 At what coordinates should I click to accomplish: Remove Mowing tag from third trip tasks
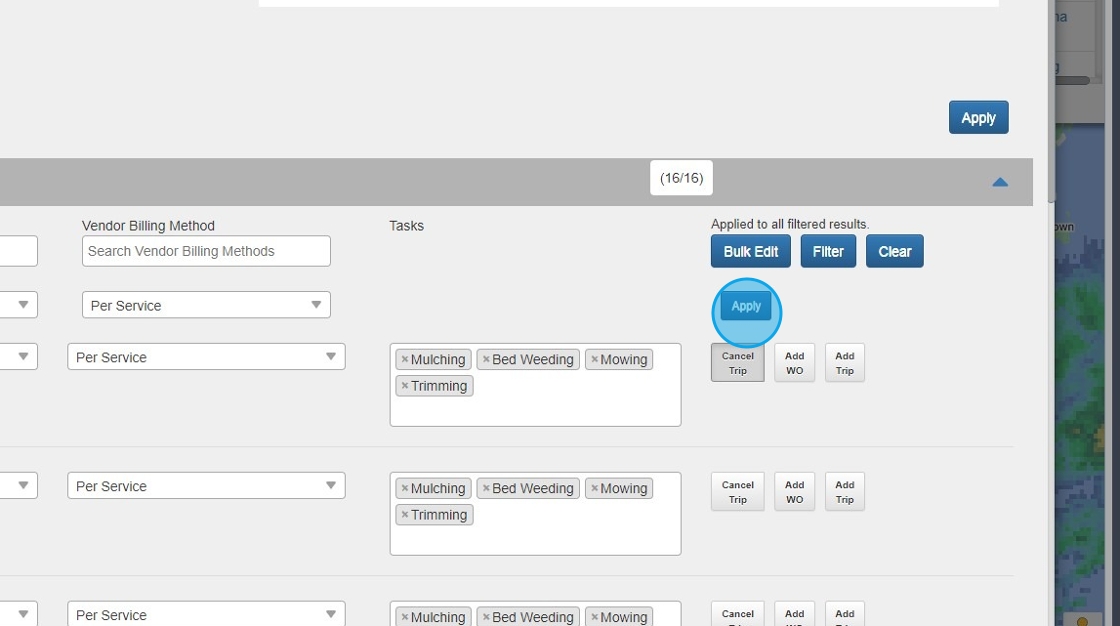pyautogui.click(x=594, y=616)
